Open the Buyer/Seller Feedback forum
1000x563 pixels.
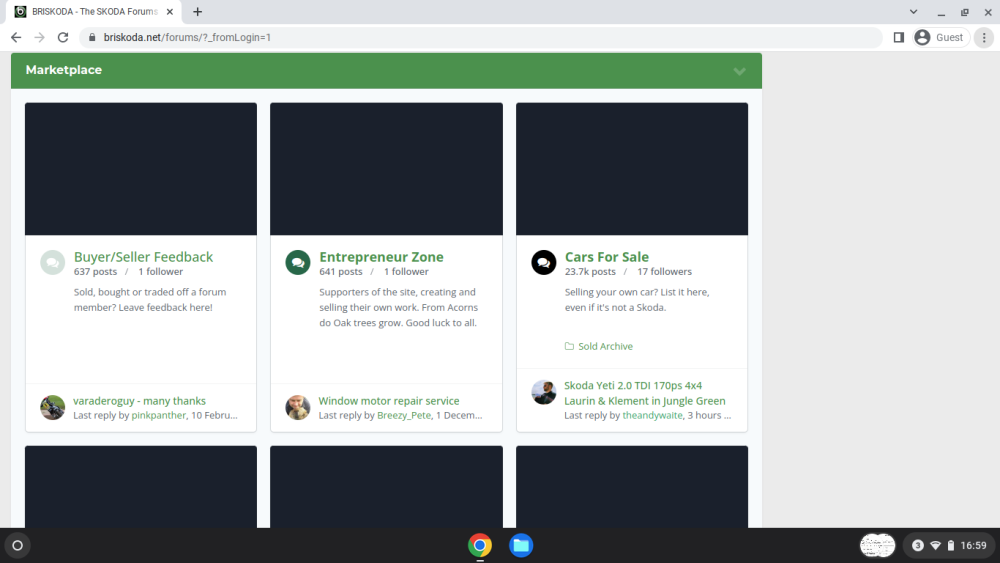143,256
